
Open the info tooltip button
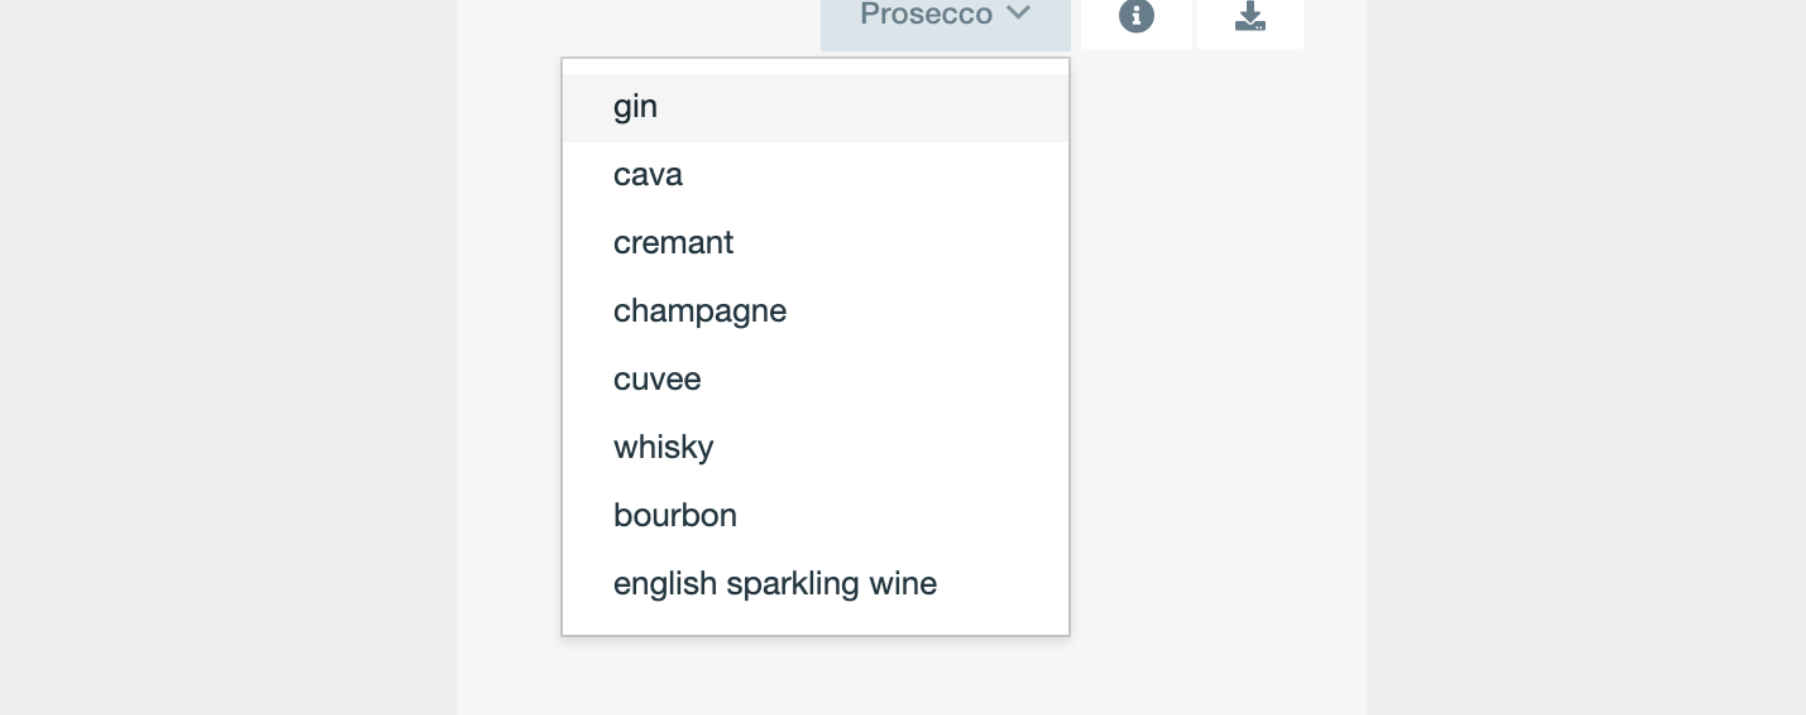1136,16
